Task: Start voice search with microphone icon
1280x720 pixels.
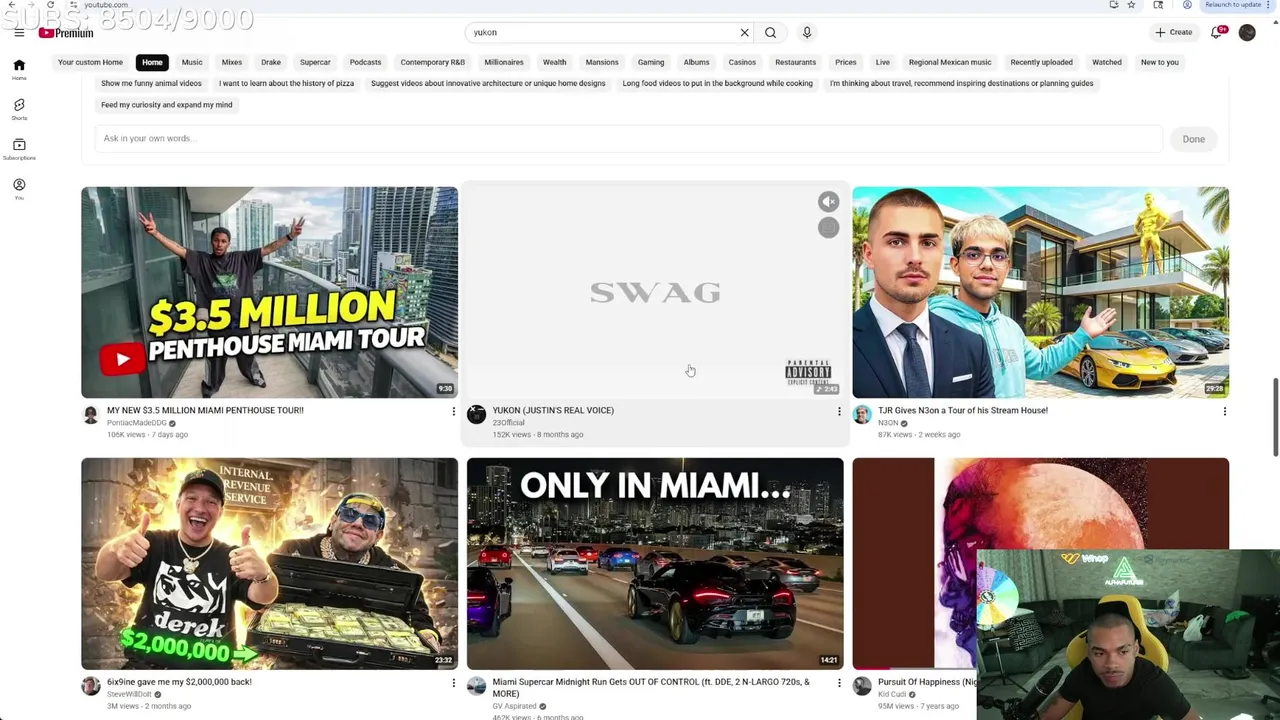Action: (807, 33)
